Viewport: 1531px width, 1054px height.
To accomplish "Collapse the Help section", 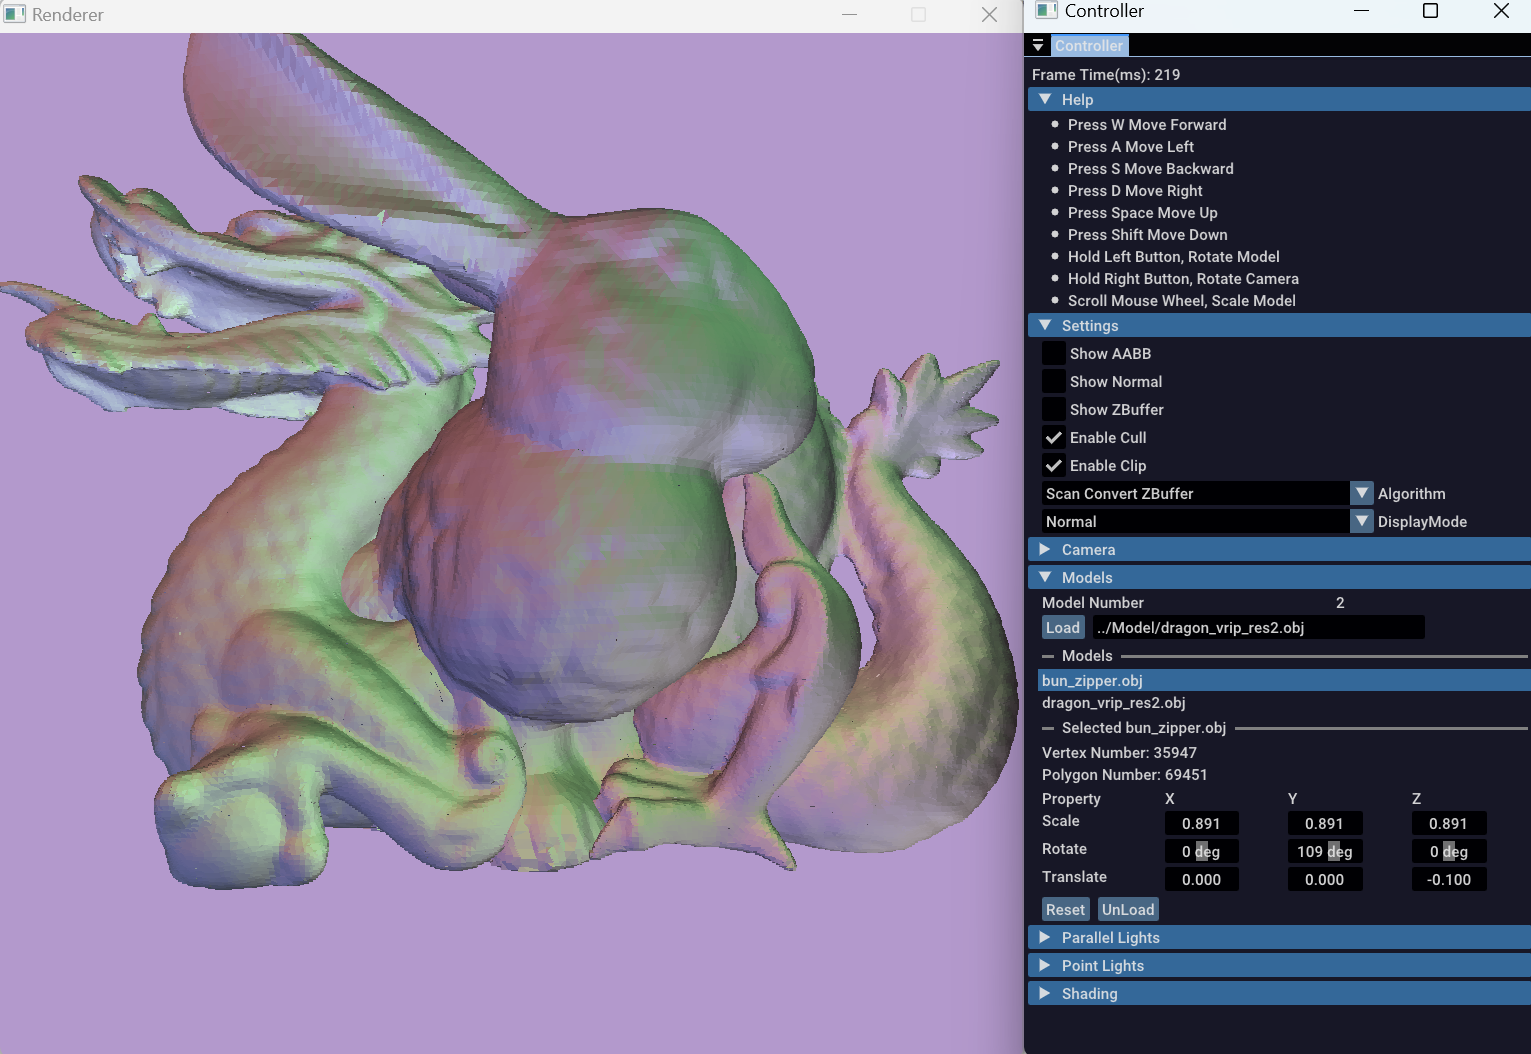I will click(1279, 100).
